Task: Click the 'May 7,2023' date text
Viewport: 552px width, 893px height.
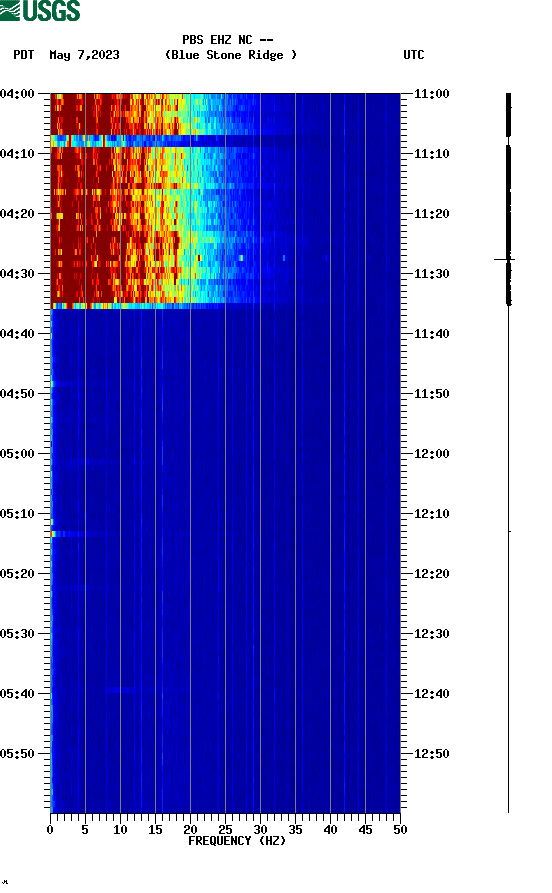Action: click(x=84, y=55)
